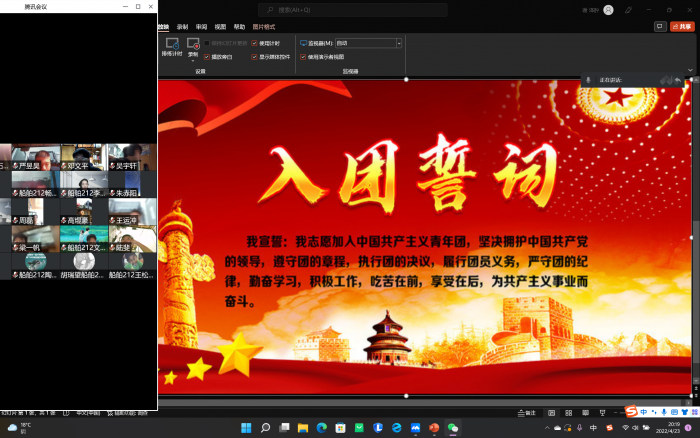Toggle the 播放旁白 checkbox

tap(207, 57)
